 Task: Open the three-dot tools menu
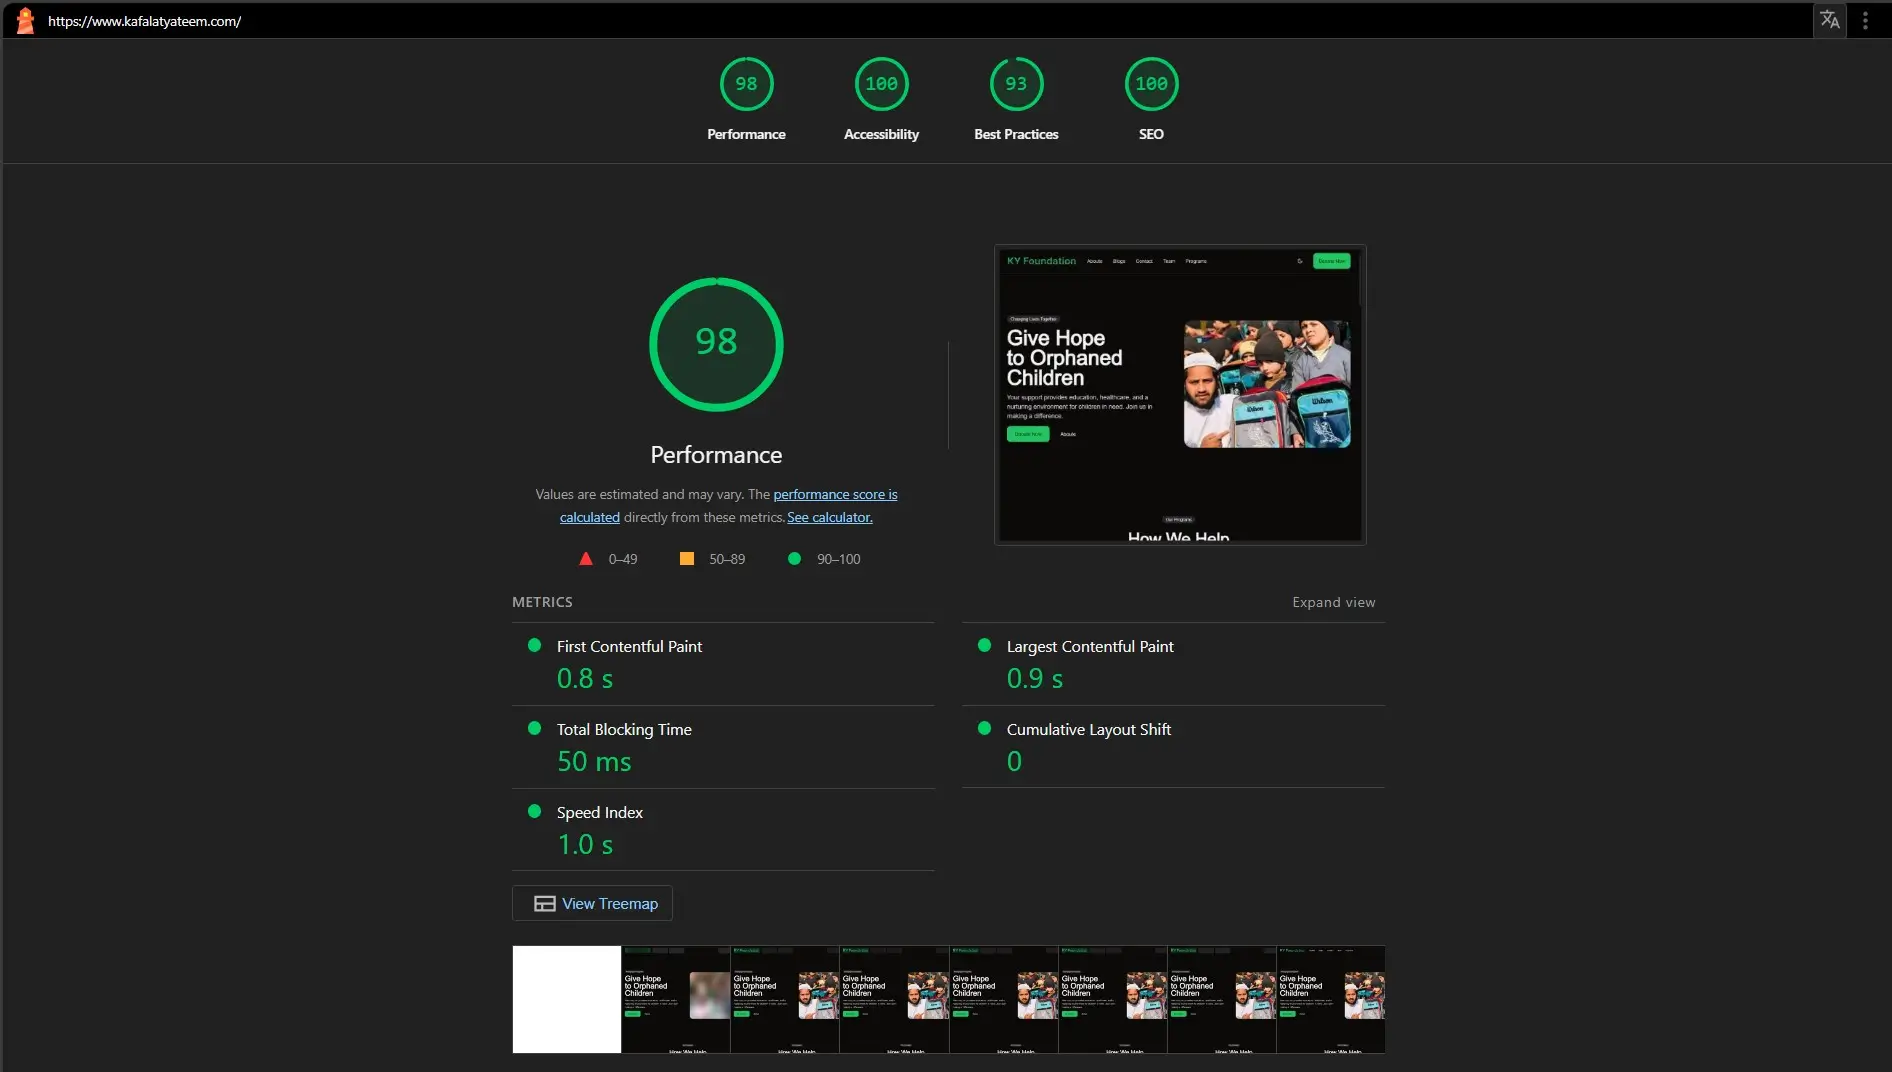pos(1865,21)
